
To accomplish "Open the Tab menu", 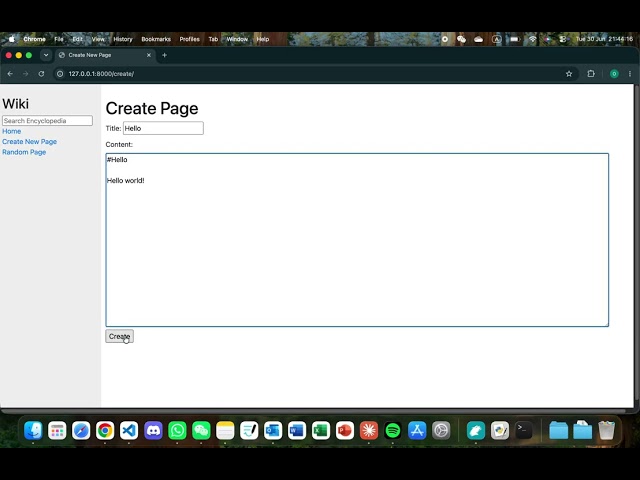I will (x=213, y=39).
